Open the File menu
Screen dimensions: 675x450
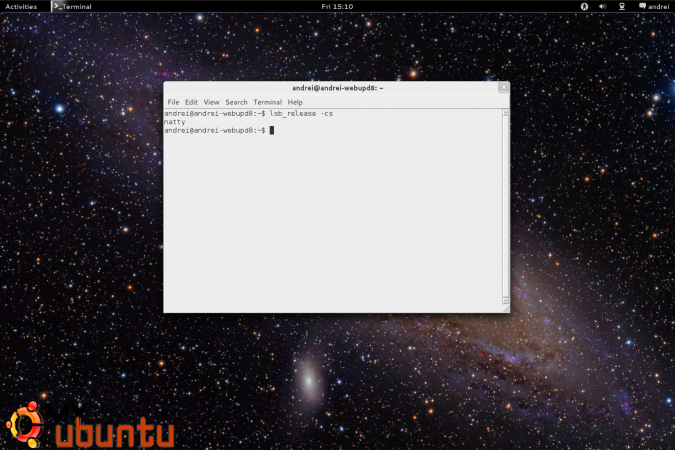coord(173,102)
